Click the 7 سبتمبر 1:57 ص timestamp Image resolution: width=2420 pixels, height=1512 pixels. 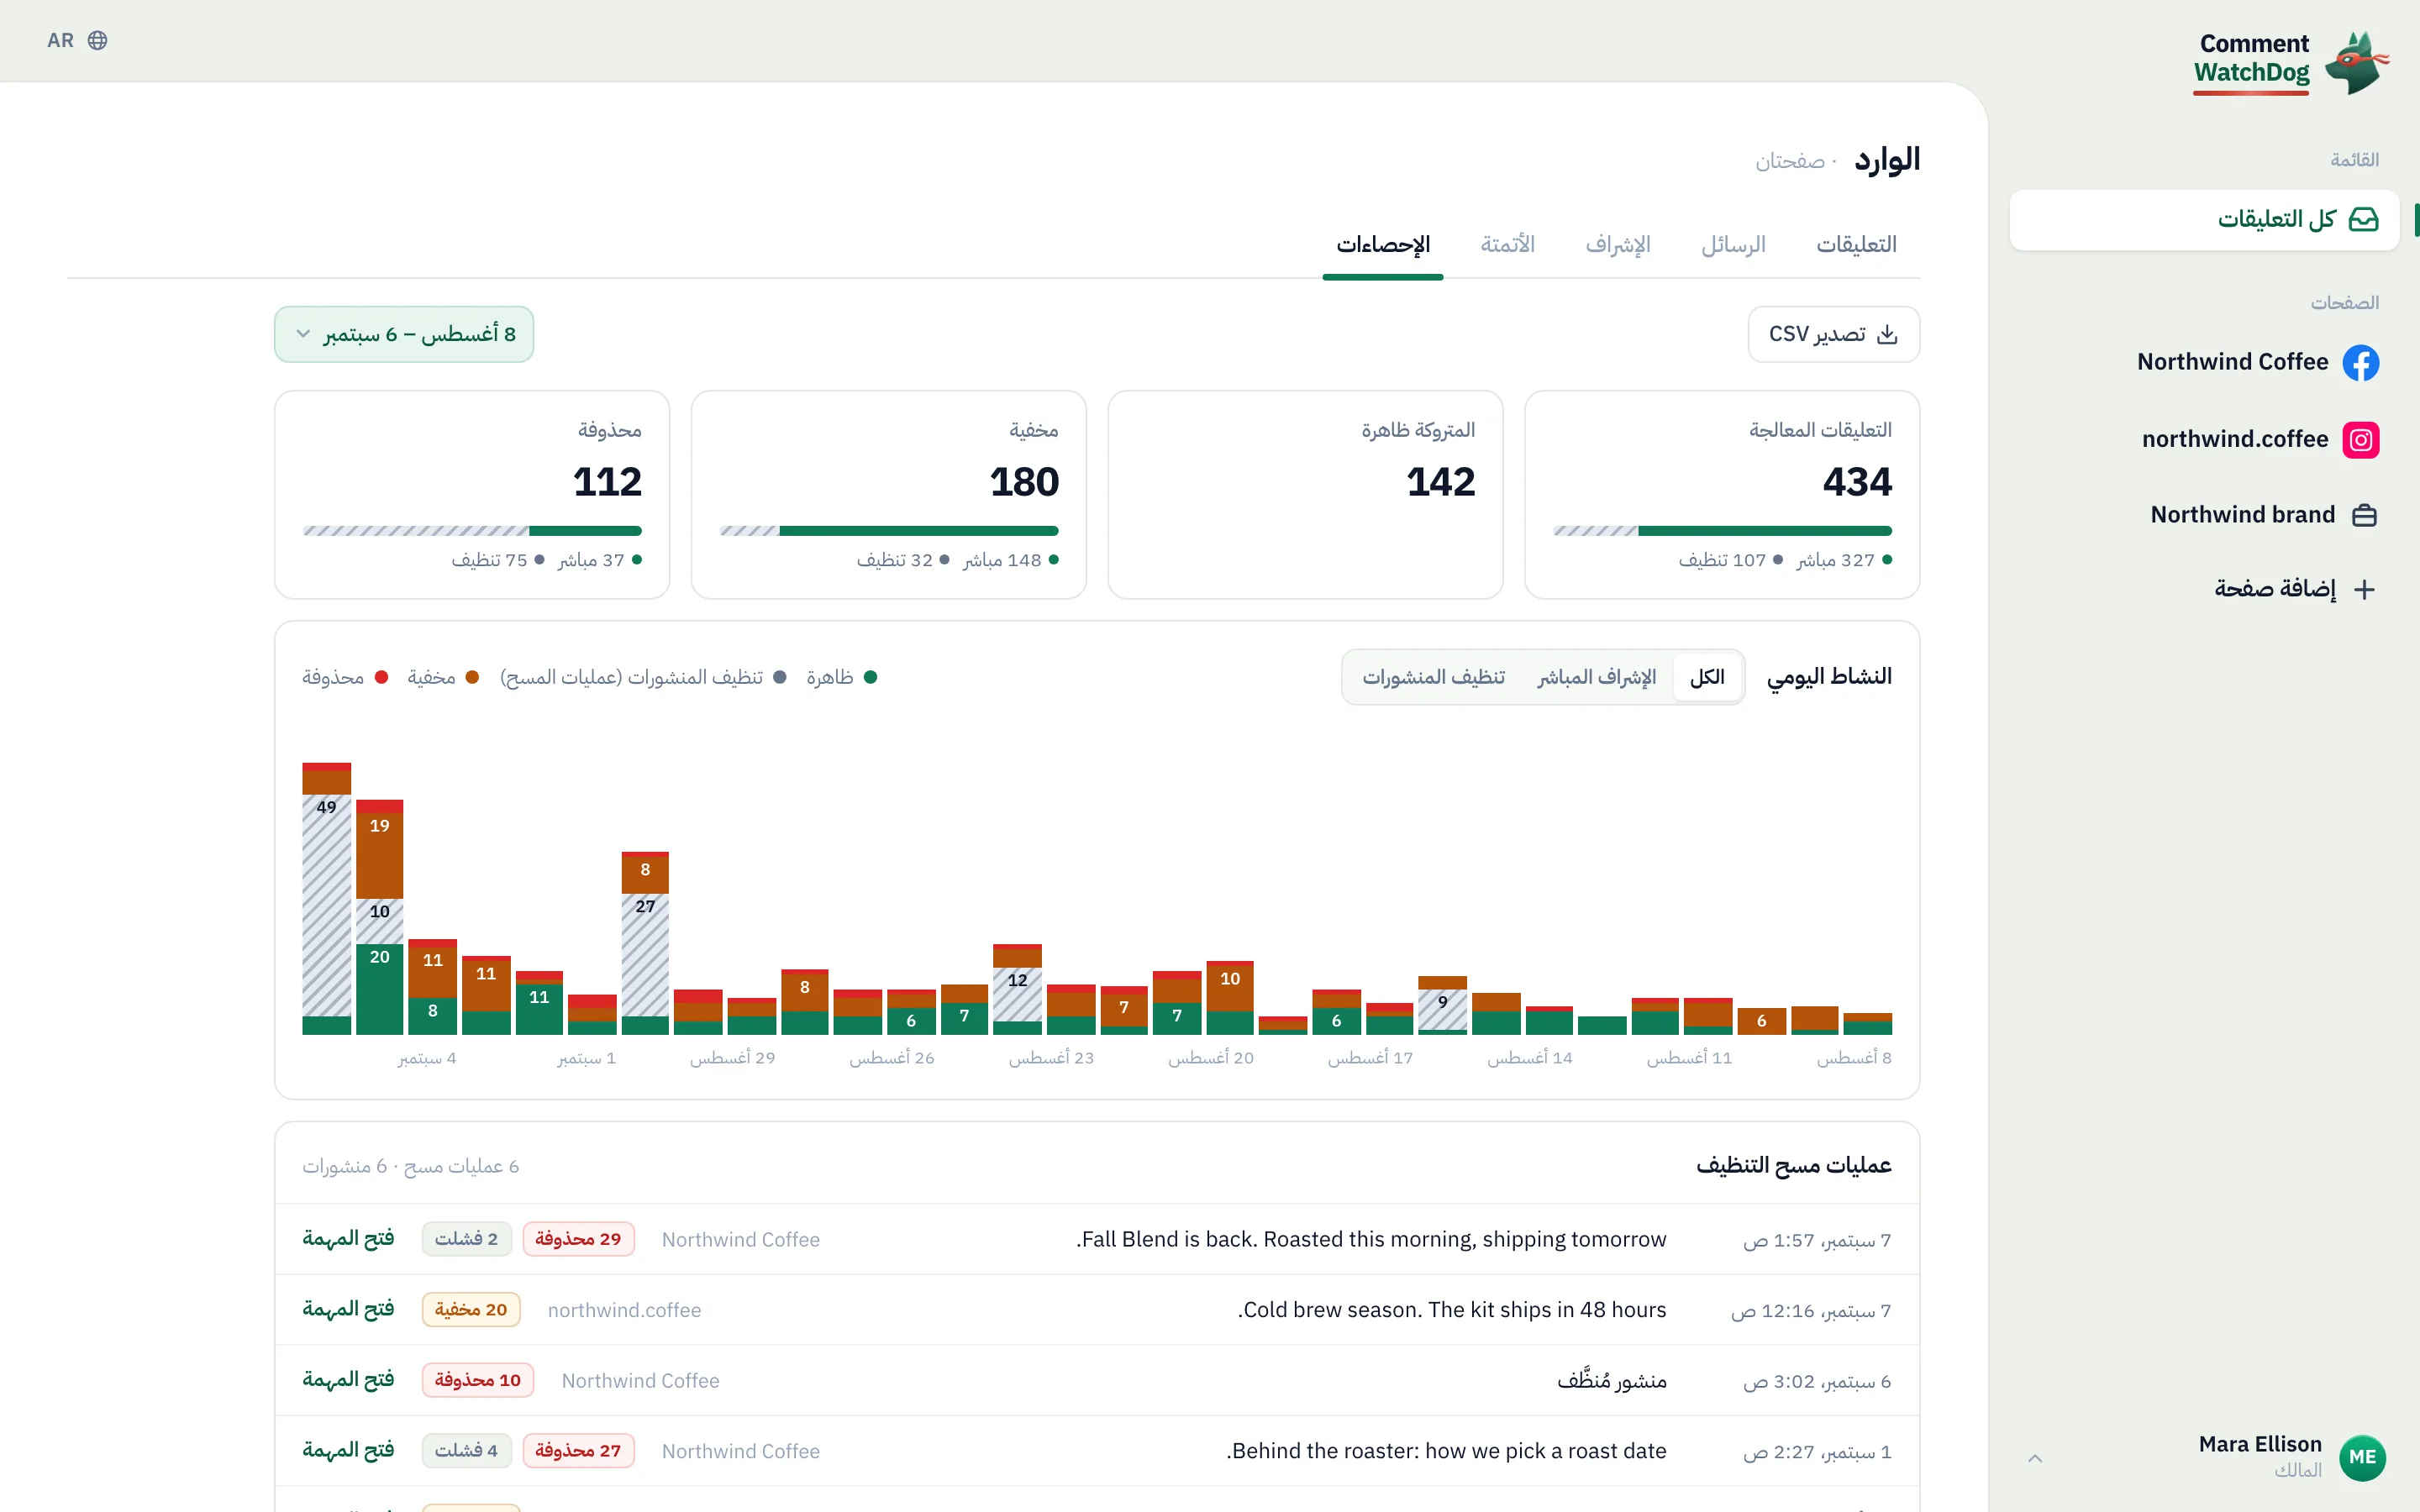(x=1817, y=1240)
